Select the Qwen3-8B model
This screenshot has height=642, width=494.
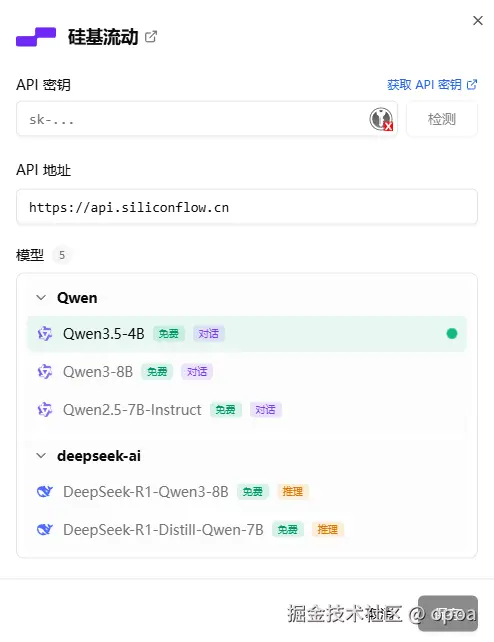pyautogui.click(x=247, y=372)
